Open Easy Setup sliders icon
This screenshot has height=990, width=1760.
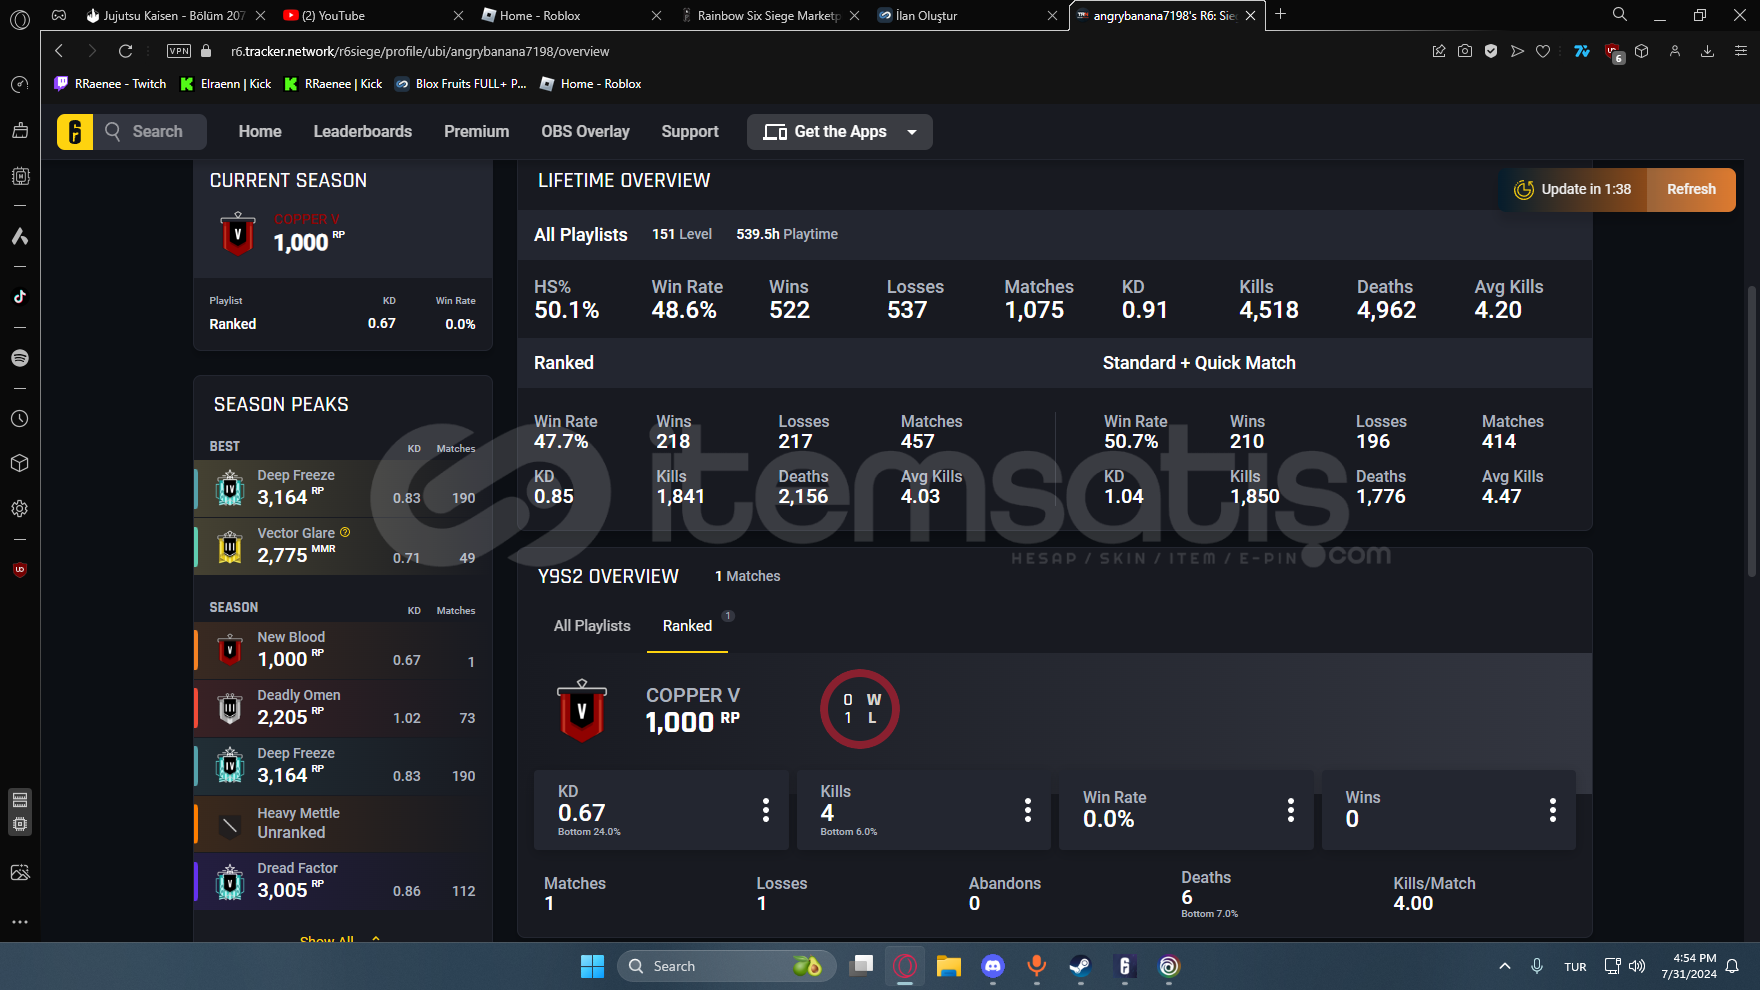click(1740, 51)
